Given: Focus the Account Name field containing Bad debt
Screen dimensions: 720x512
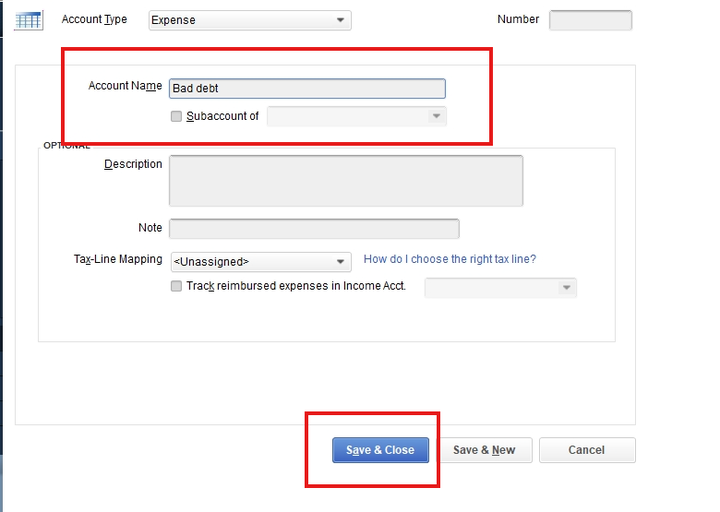Looking at the screenshot, I should (x=307, y=89).
